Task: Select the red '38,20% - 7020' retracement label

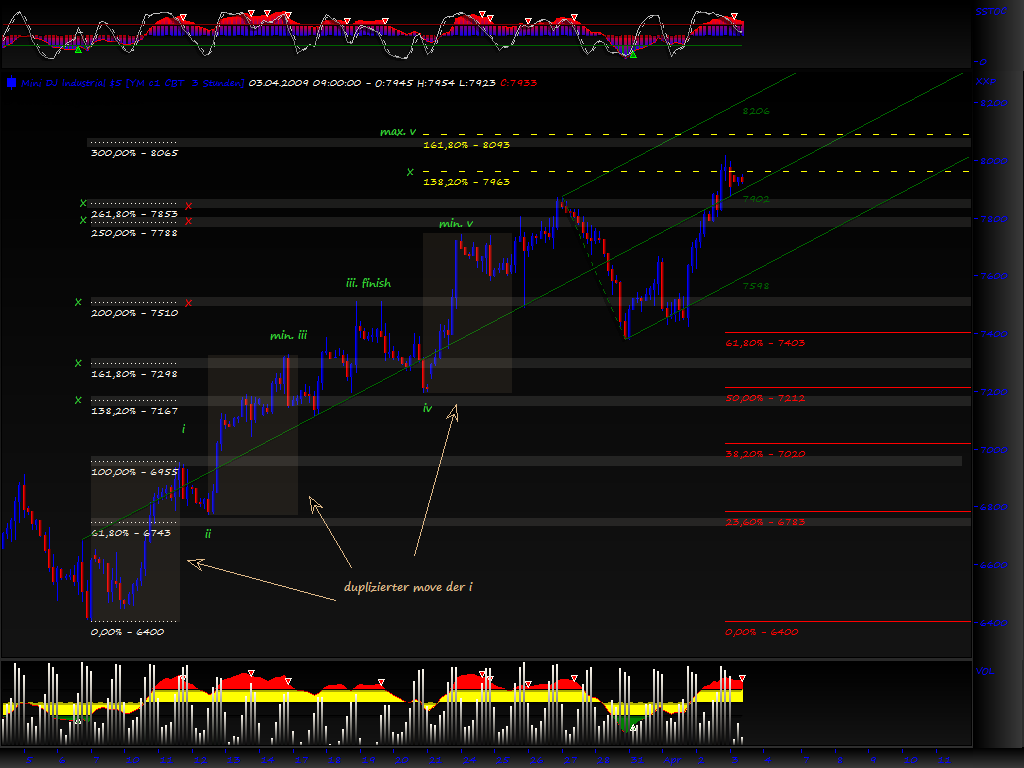Action: click(765, 454)
